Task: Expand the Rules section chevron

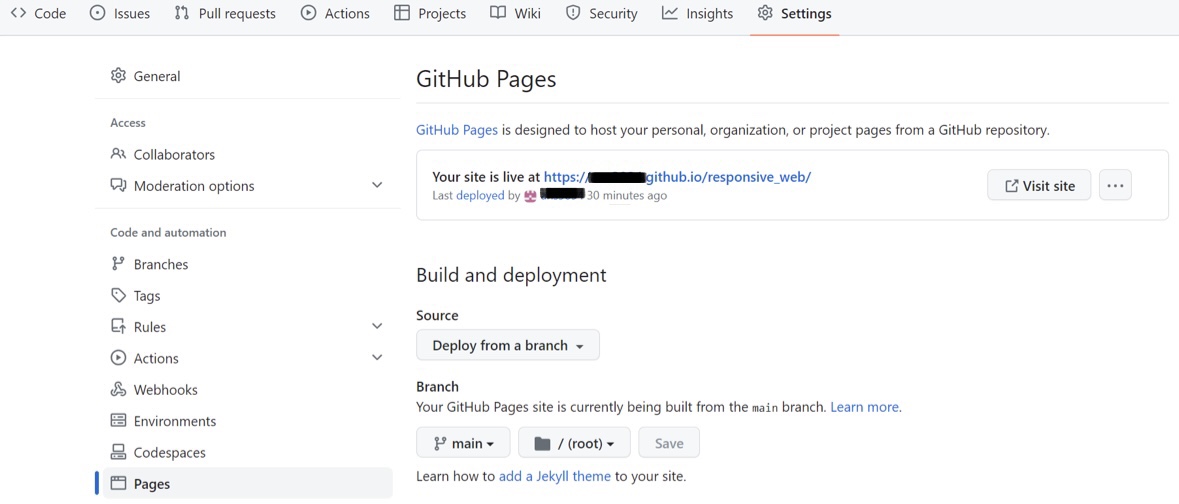Action: point(377,326)
